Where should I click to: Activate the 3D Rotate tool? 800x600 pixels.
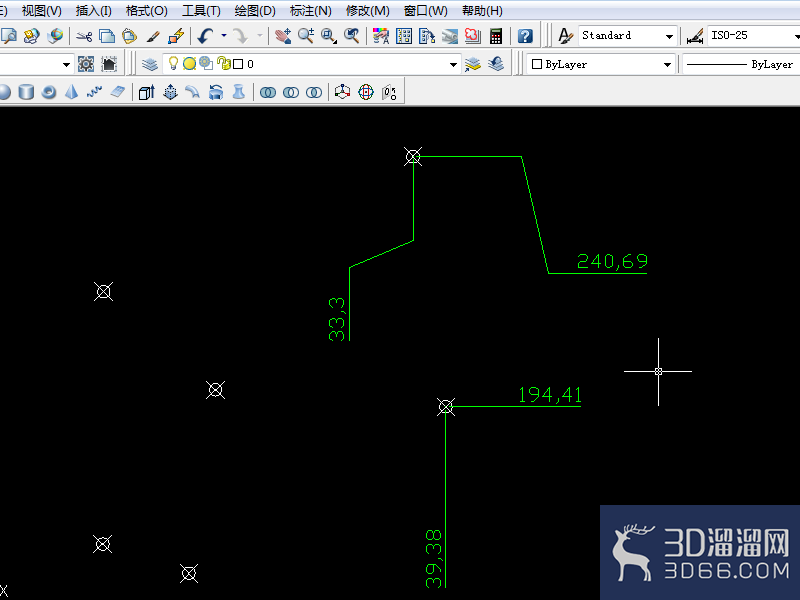pyautogui.click(x=366, y=92)
